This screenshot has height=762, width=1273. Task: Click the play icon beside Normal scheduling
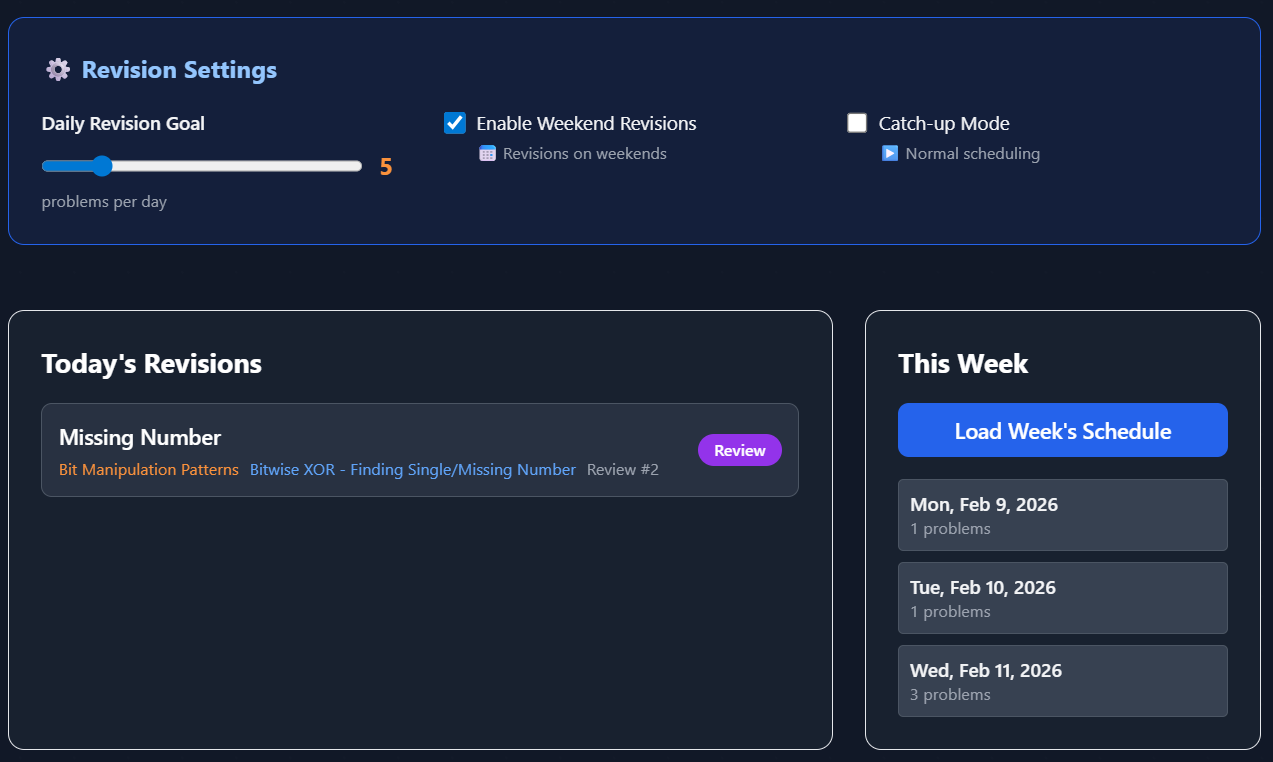(890, 154)
